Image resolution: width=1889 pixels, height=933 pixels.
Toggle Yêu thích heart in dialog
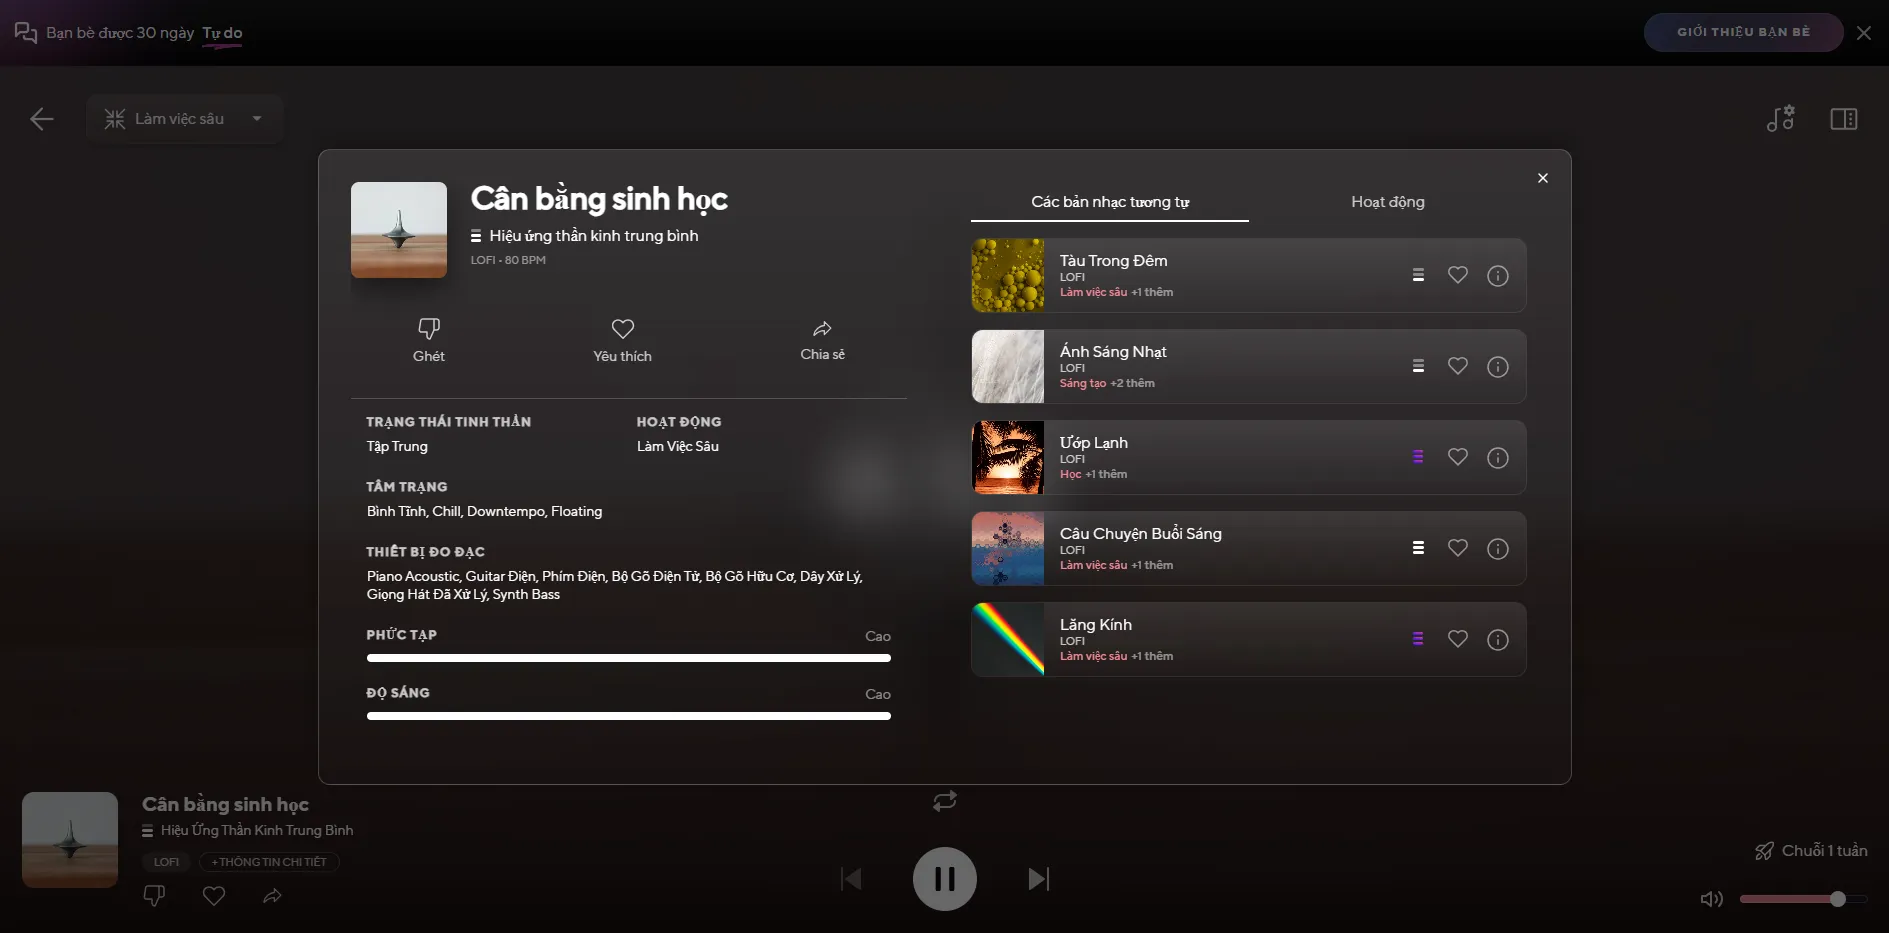tap(622, 330)
